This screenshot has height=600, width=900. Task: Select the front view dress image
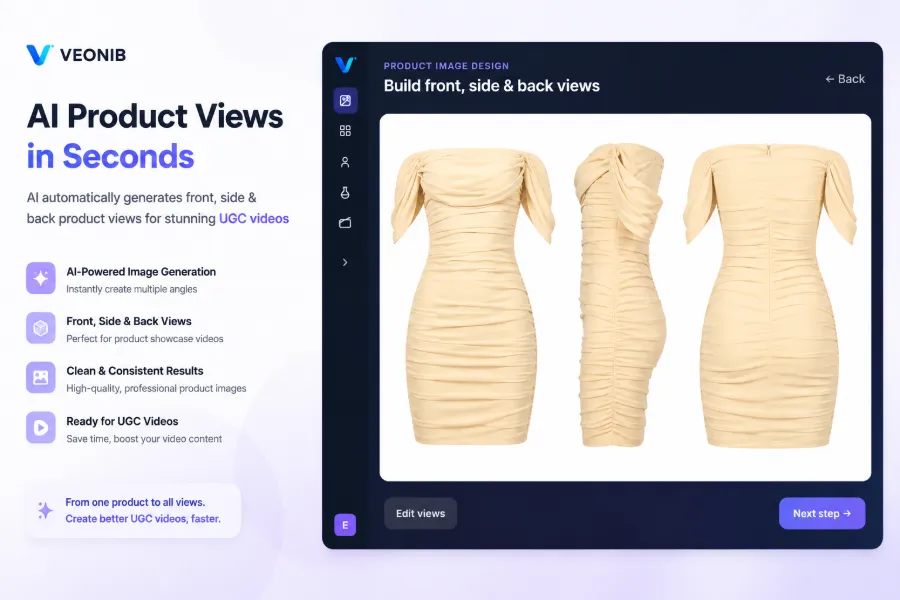pyautogui.click(x=472, y=296)
